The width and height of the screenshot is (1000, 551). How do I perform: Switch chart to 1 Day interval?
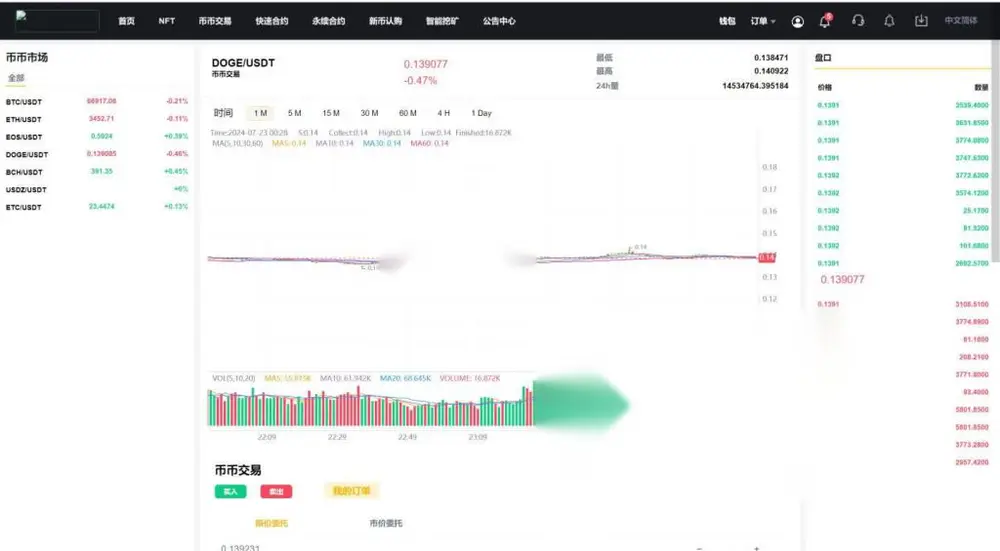(482, 113)
